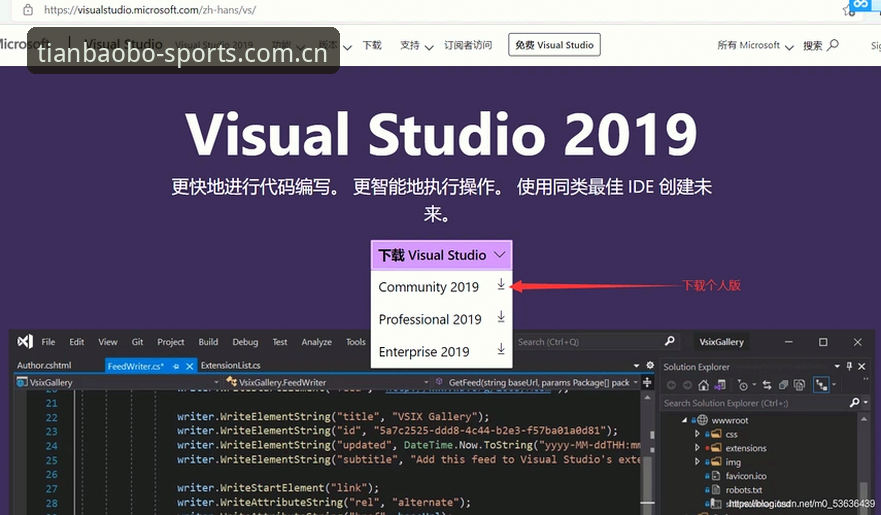Viewport: 881px width, 515px height.
Task: Open the 所有 Microsoft dropdown
Action: coord(755,45)
